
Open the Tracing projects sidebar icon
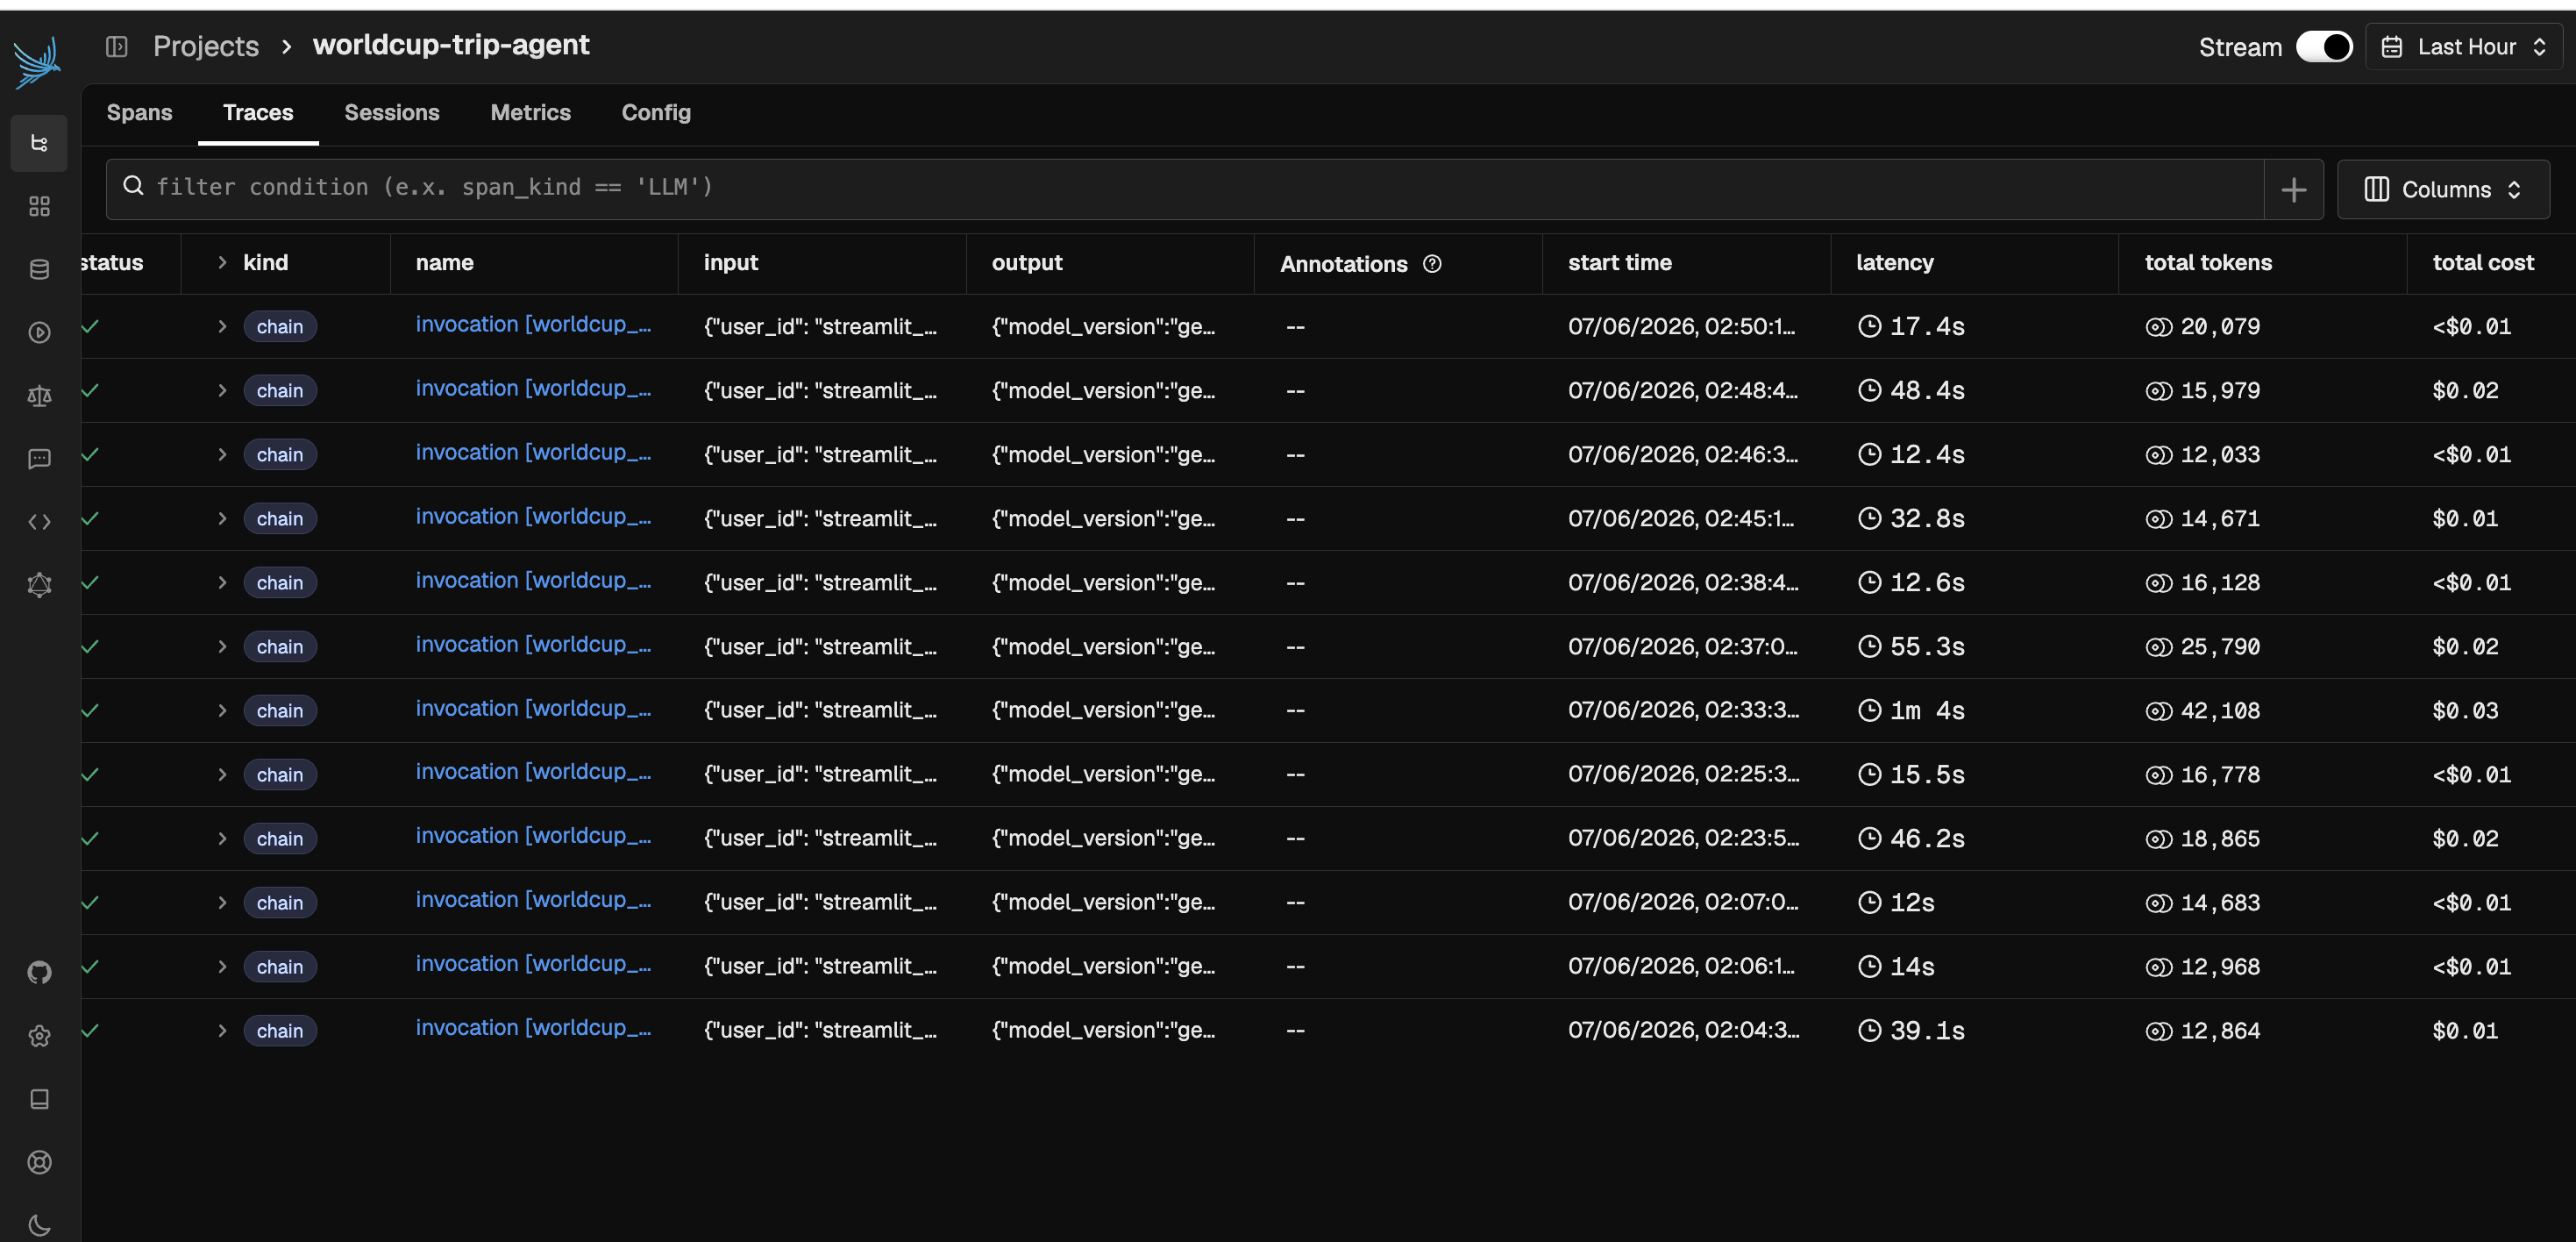click(39, 143)
